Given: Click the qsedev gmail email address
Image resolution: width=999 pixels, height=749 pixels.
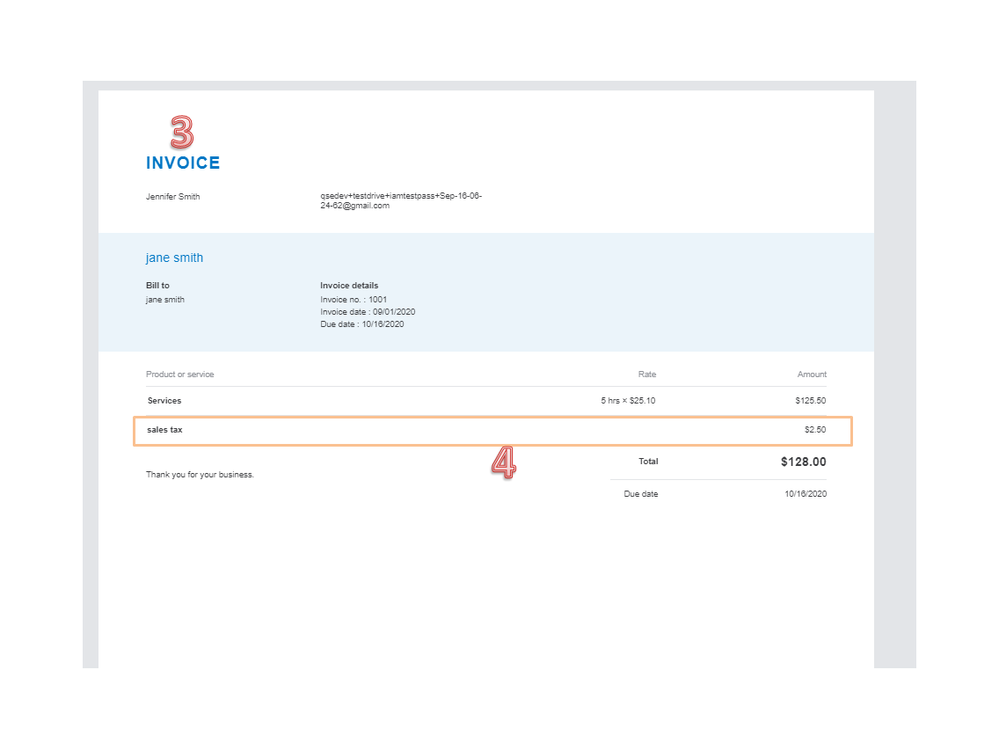Looking at the screenshot, I should pos(400,199).
